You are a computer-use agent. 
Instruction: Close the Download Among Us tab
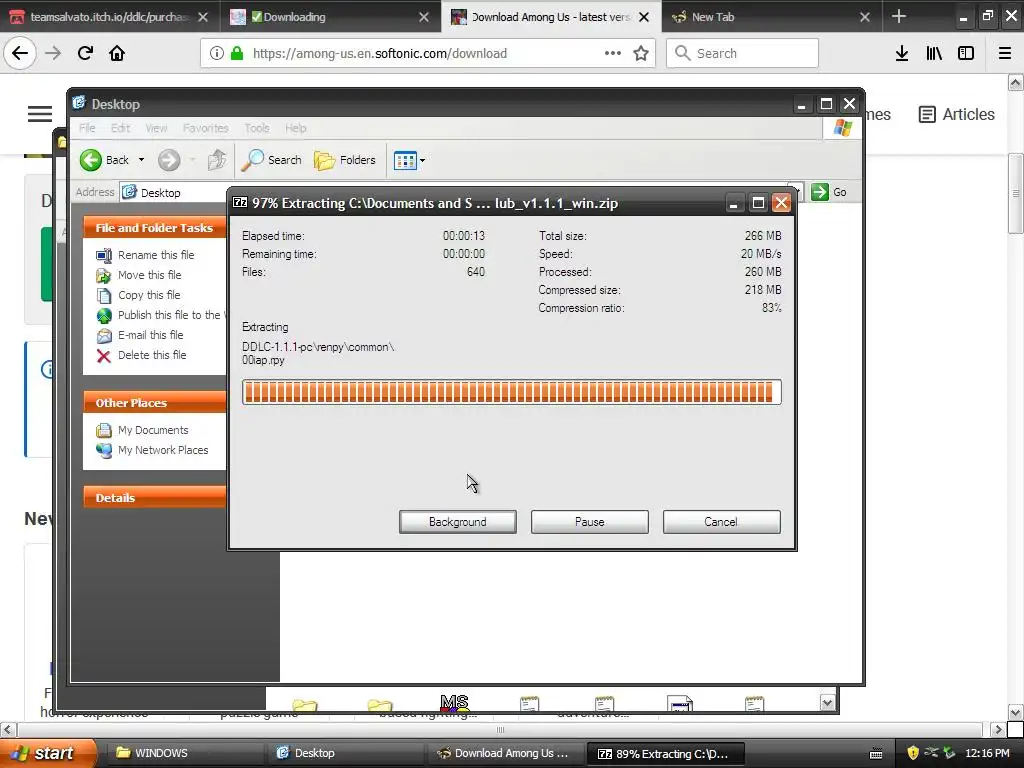pyautogui.click(x=644, y=17)
